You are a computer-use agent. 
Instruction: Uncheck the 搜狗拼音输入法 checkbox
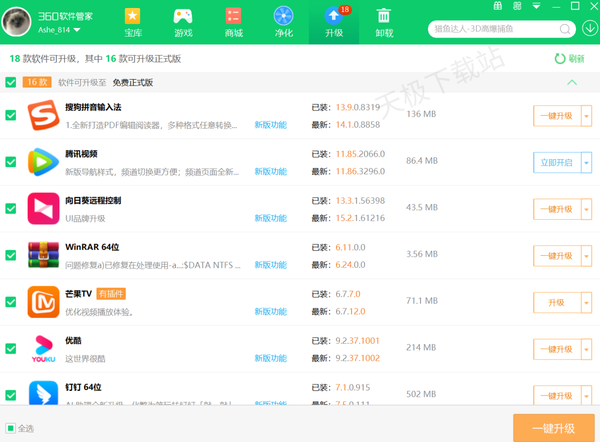[11, 115]
